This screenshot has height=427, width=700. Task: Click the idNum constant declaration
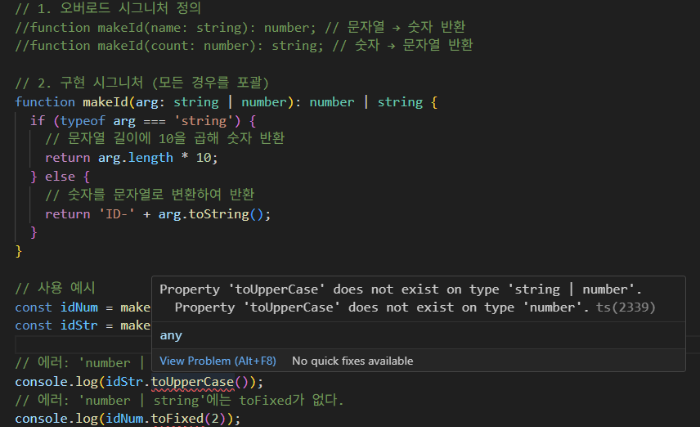[79, 307]
